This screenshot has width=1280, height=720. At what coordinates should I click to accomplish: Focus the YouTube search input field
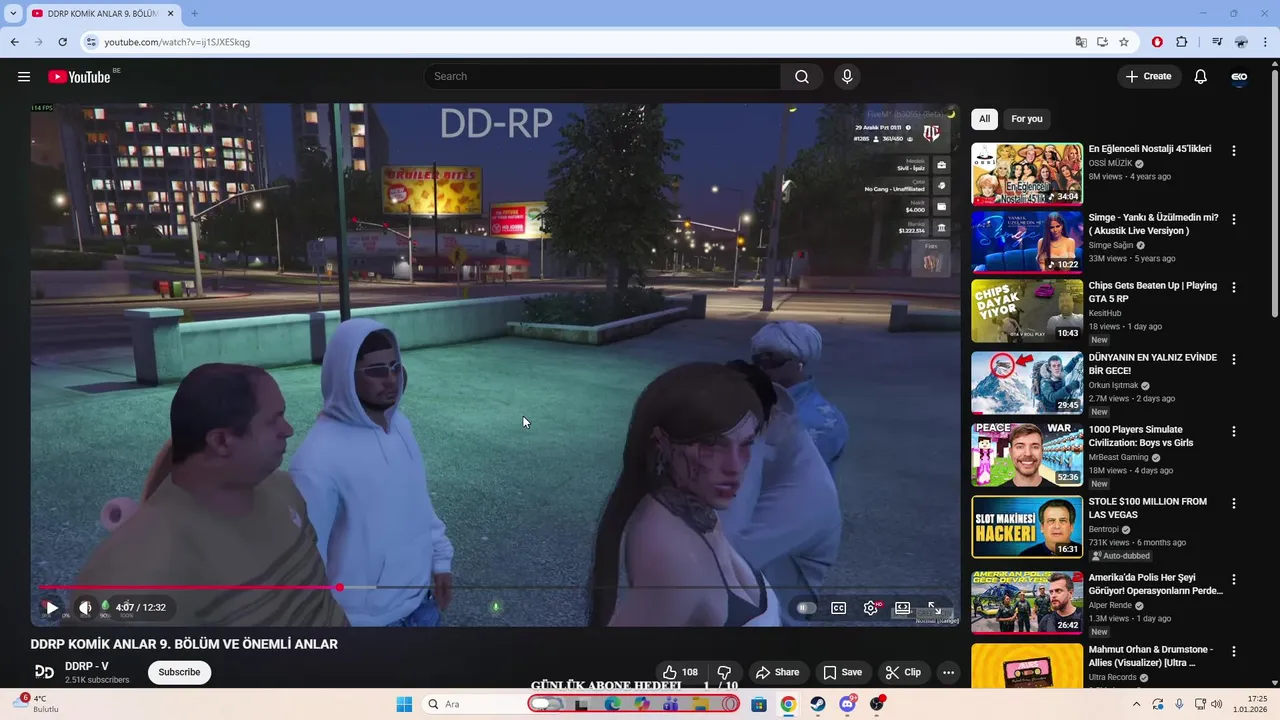click(x=603, y=77)
